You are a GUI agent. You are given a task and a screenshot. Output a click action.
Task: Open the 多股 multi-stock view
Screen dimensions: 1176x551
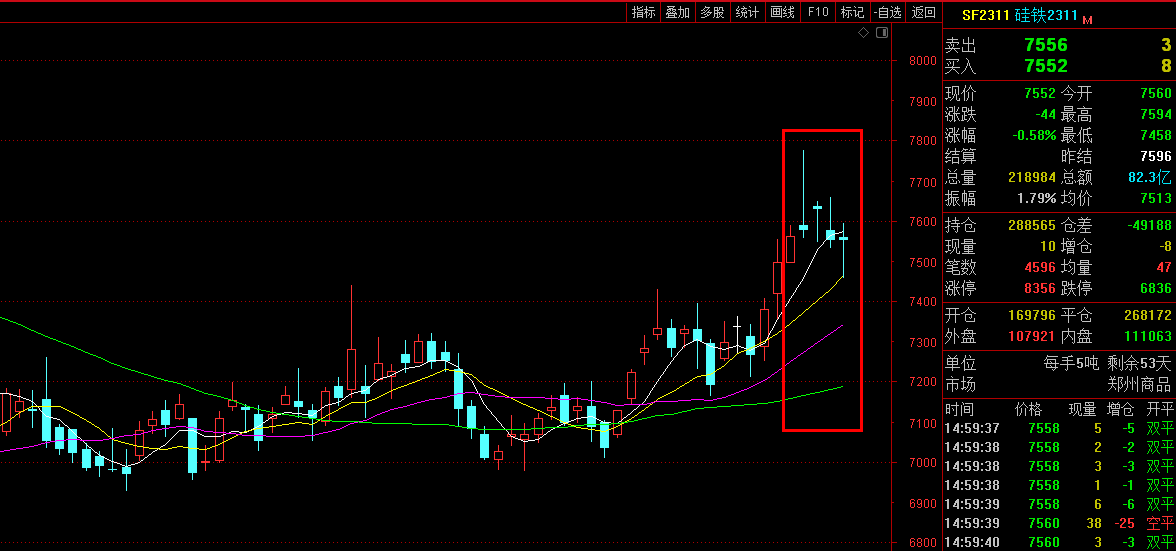click(x=712, y=12)
